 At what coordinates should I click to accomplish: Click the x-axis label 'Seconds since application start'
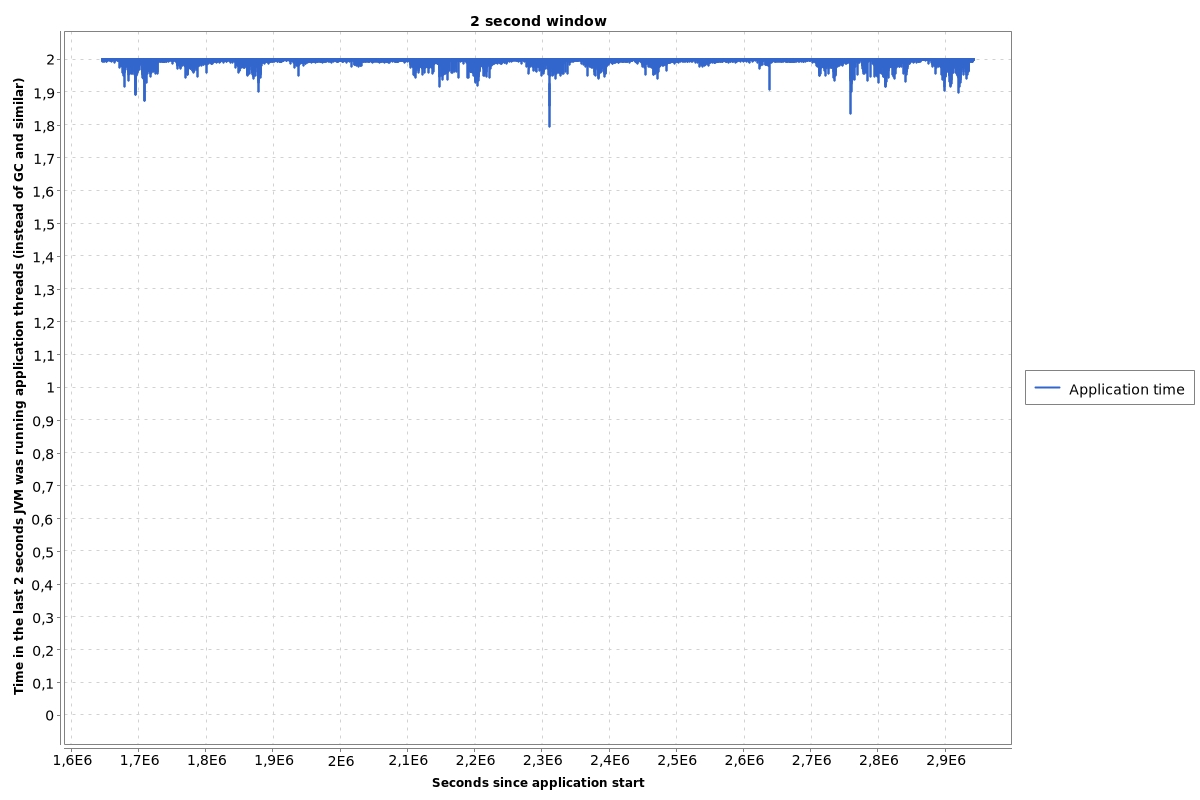tap(538, 783)
